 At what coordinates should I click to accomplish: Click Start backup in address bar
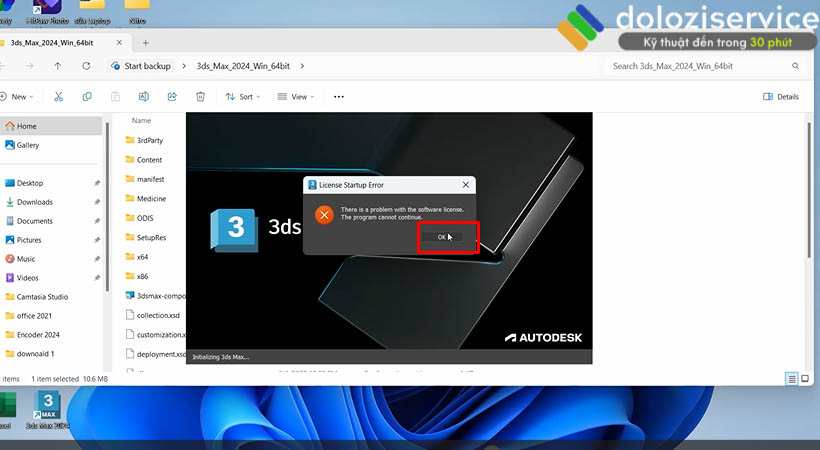click(146, 66)
